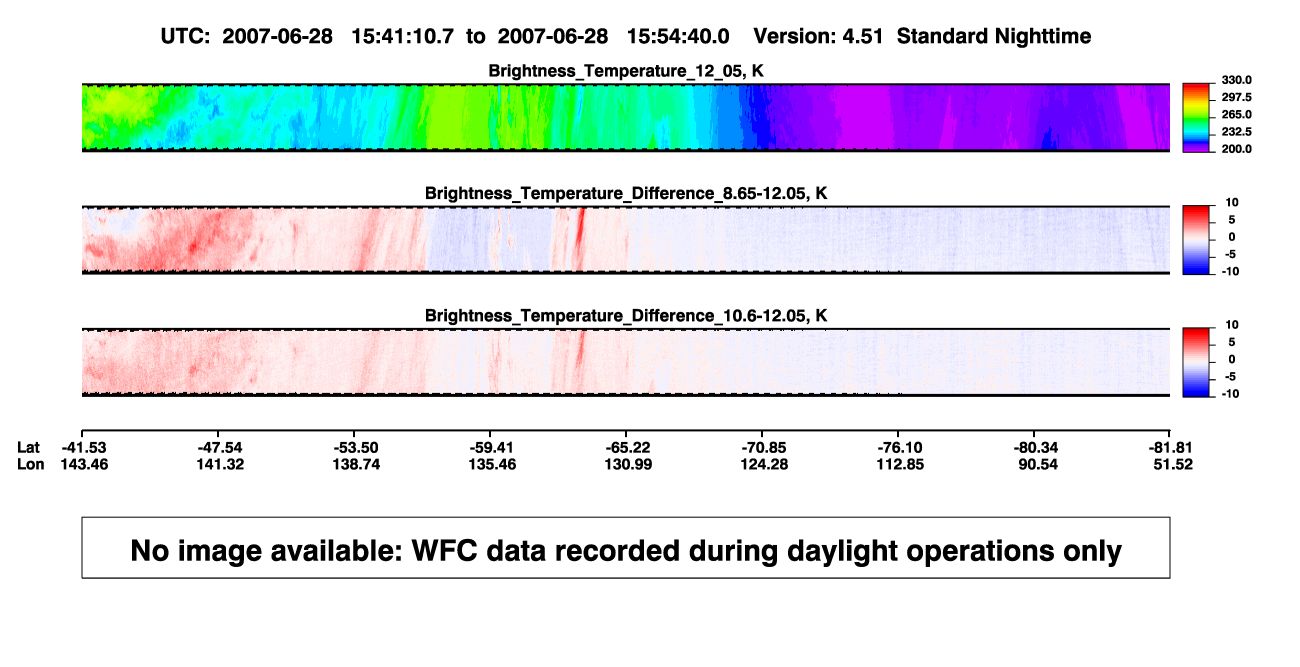
Task: Click latitude tick value -80.34
Action: 1035,447
